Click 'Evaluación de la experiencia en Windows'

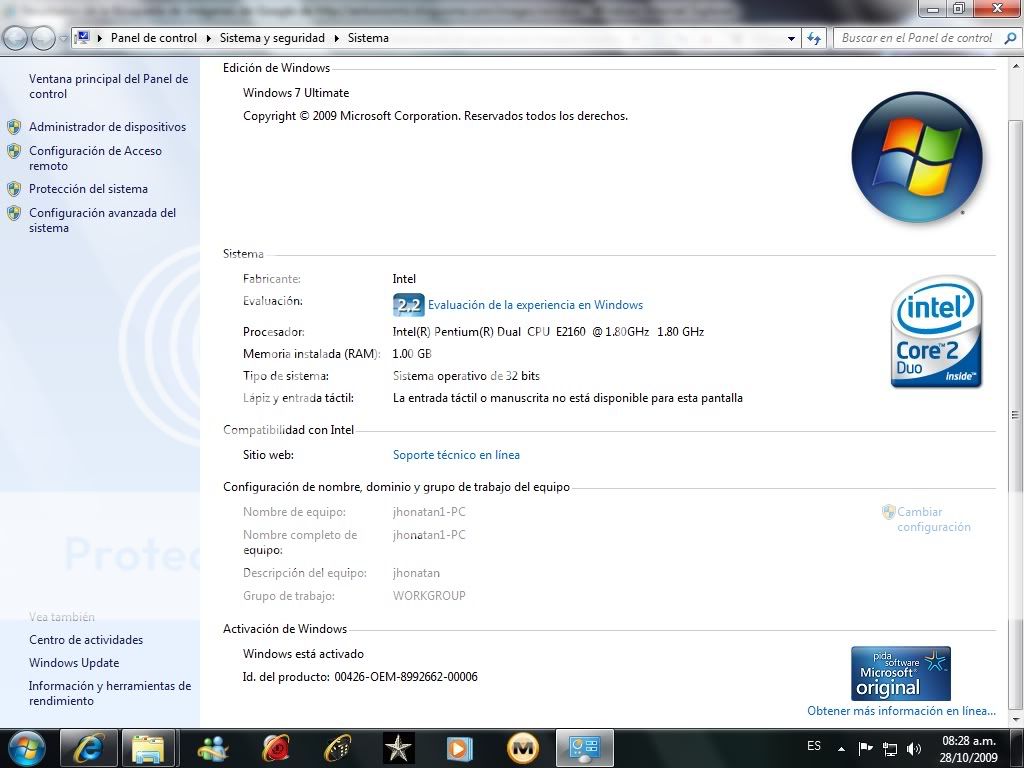click(535, 305)
